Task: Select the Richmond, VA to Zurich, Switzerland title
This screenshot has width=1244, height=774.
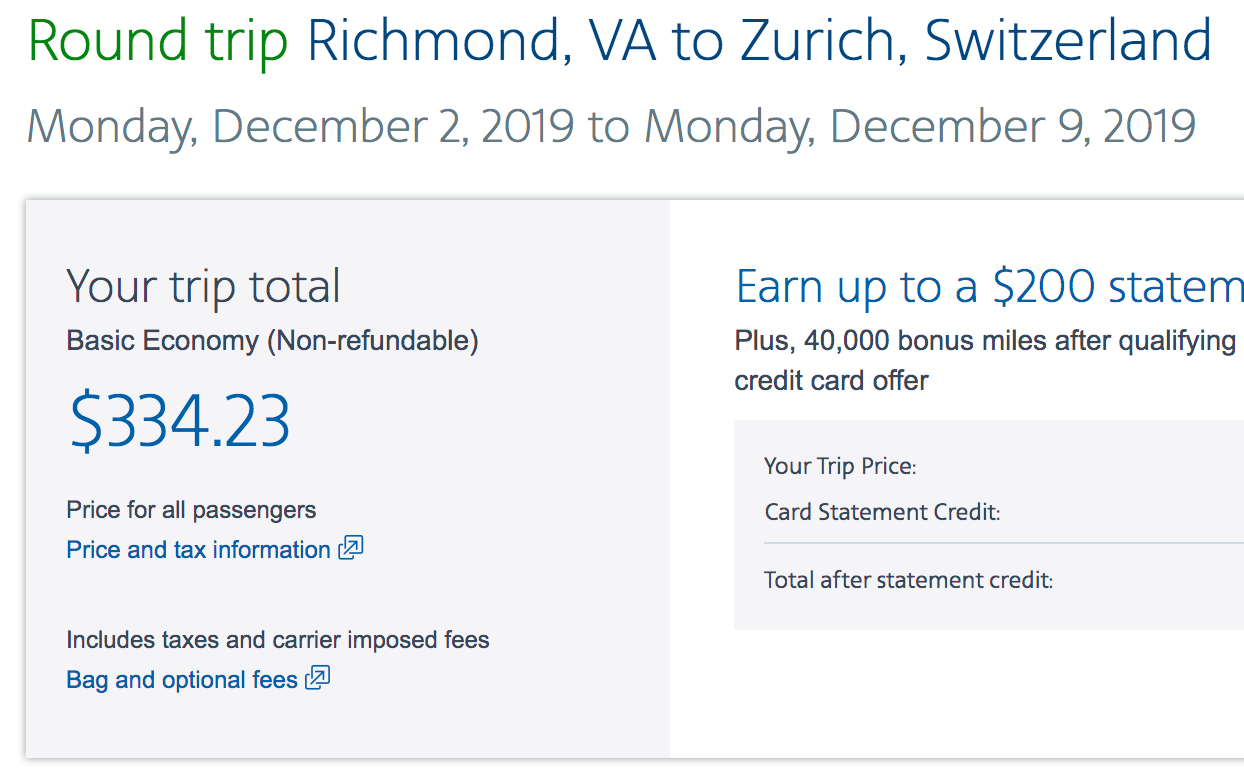Action: 759,40
